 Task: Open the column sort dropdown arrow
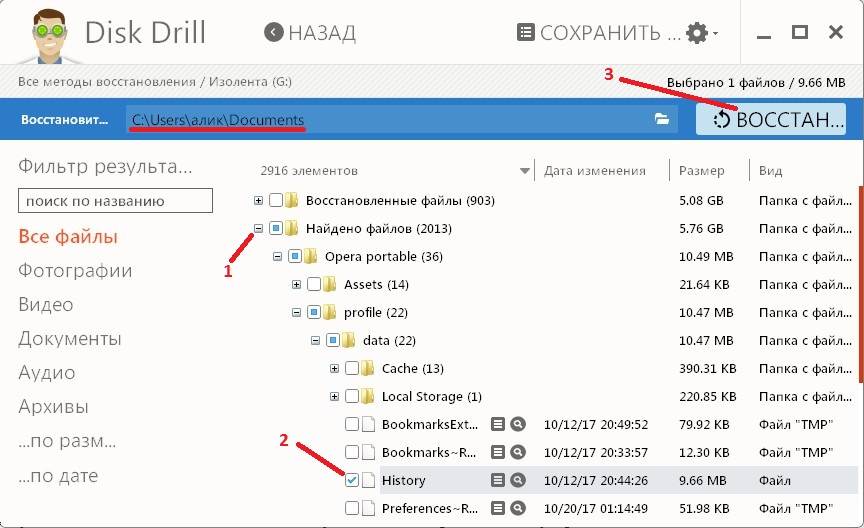[x=525, y=171]
